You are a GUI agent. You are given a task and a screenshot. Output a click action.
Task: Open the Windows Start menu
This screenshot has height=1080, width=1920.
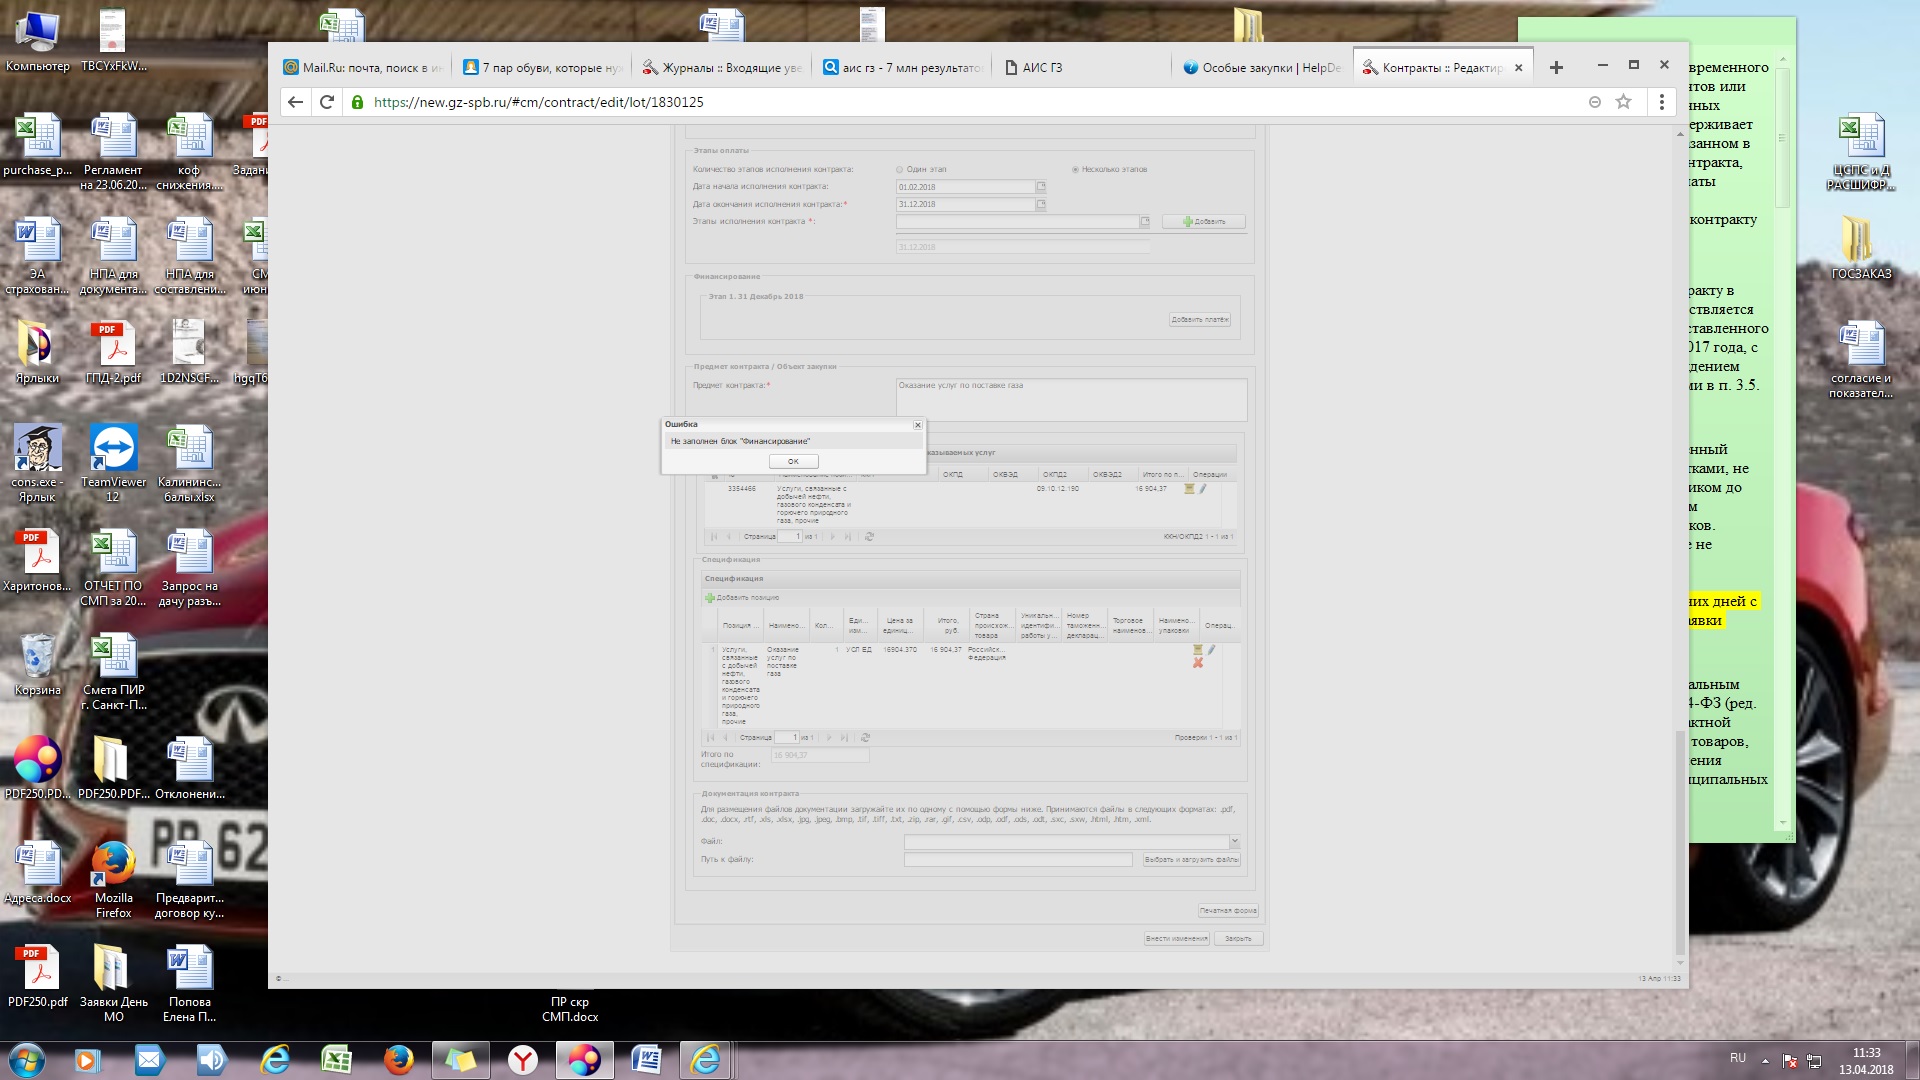pyautogui.click(x=27, y=1060)
